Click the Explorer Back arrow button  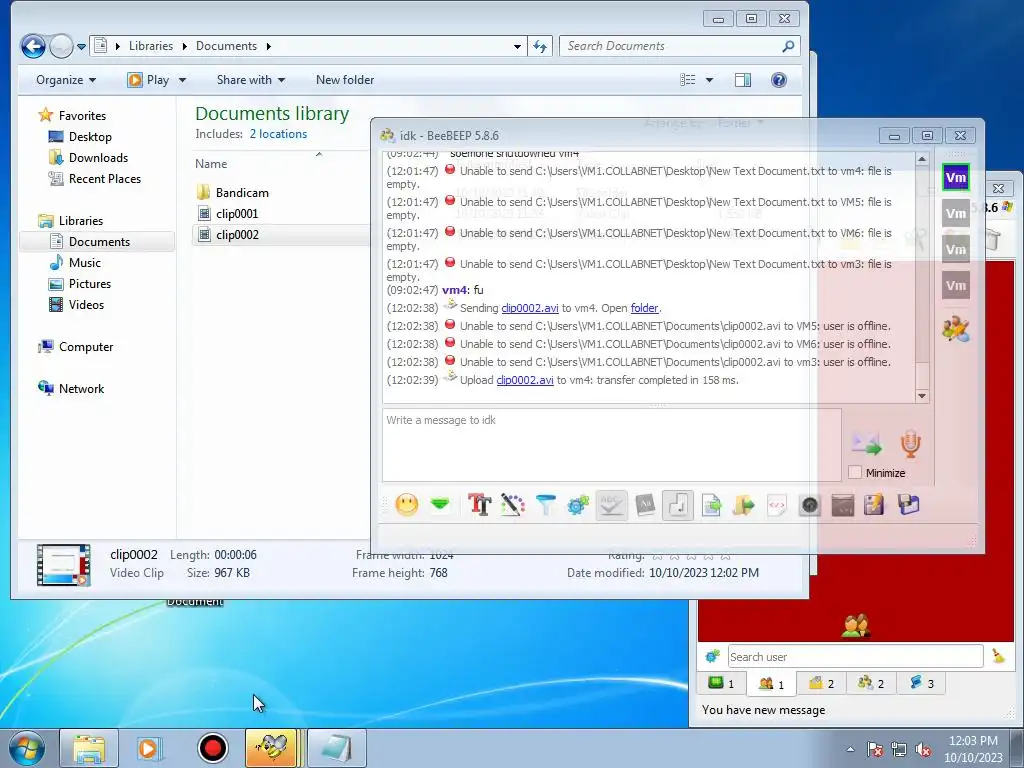coord(33,46)
